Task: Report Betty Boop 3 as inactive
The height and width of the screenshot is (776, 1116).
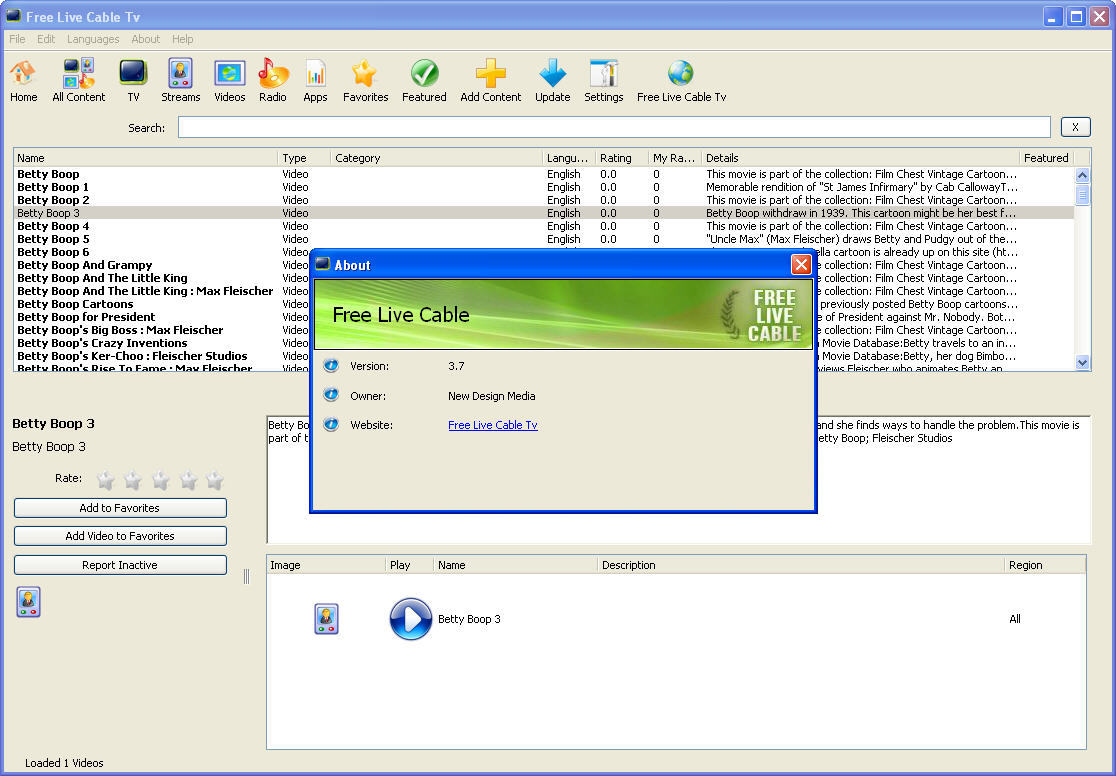Action: pos(120,565)
